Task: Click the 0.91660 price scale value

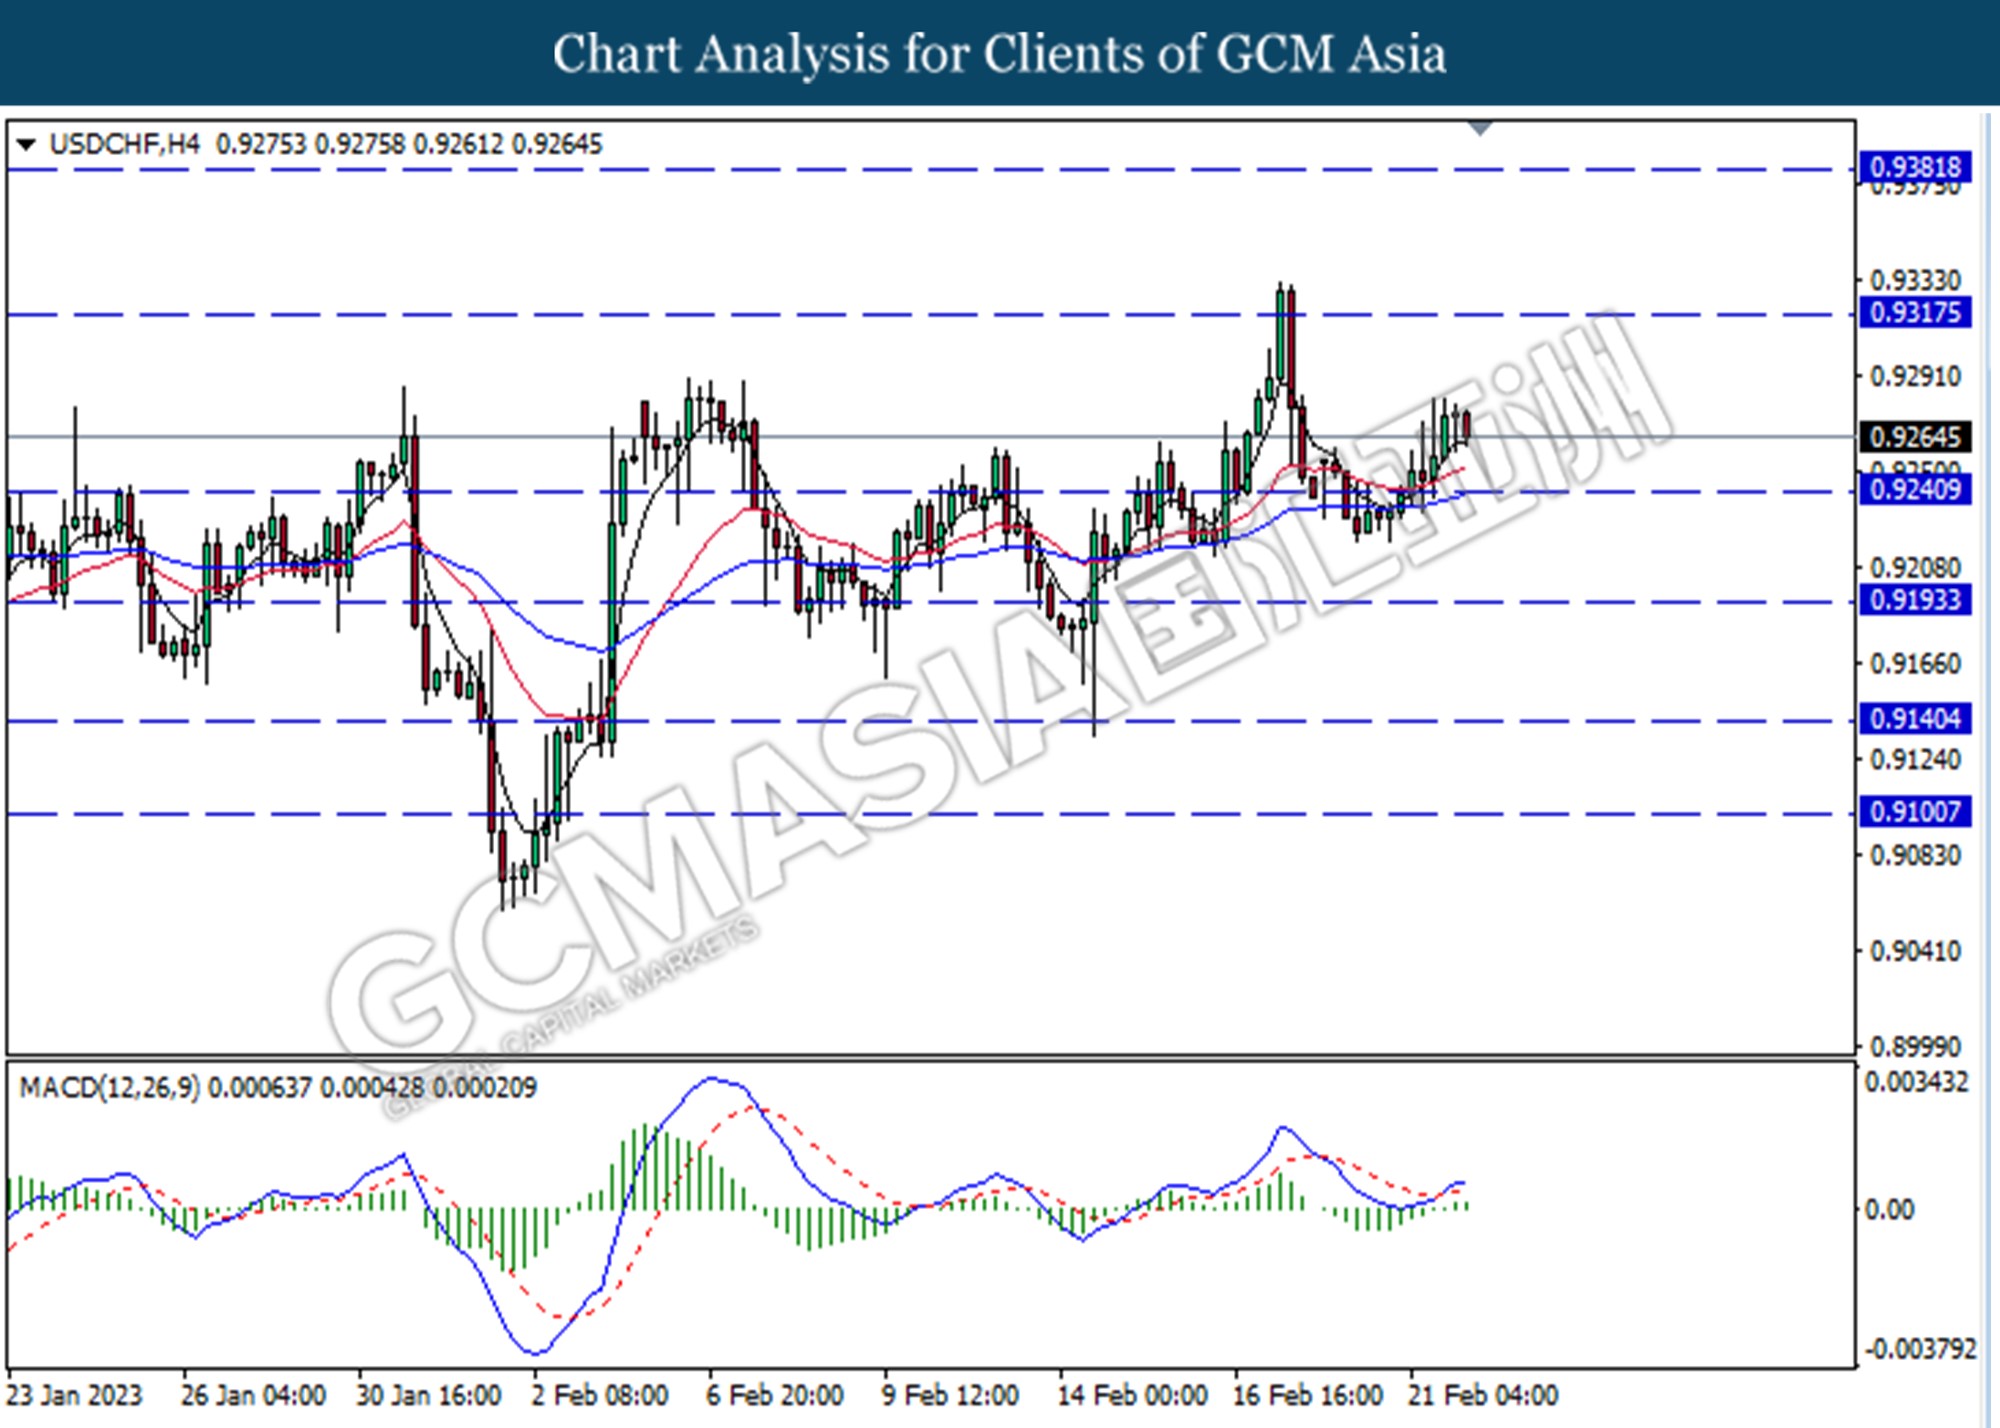Action: click(1915, 663)
